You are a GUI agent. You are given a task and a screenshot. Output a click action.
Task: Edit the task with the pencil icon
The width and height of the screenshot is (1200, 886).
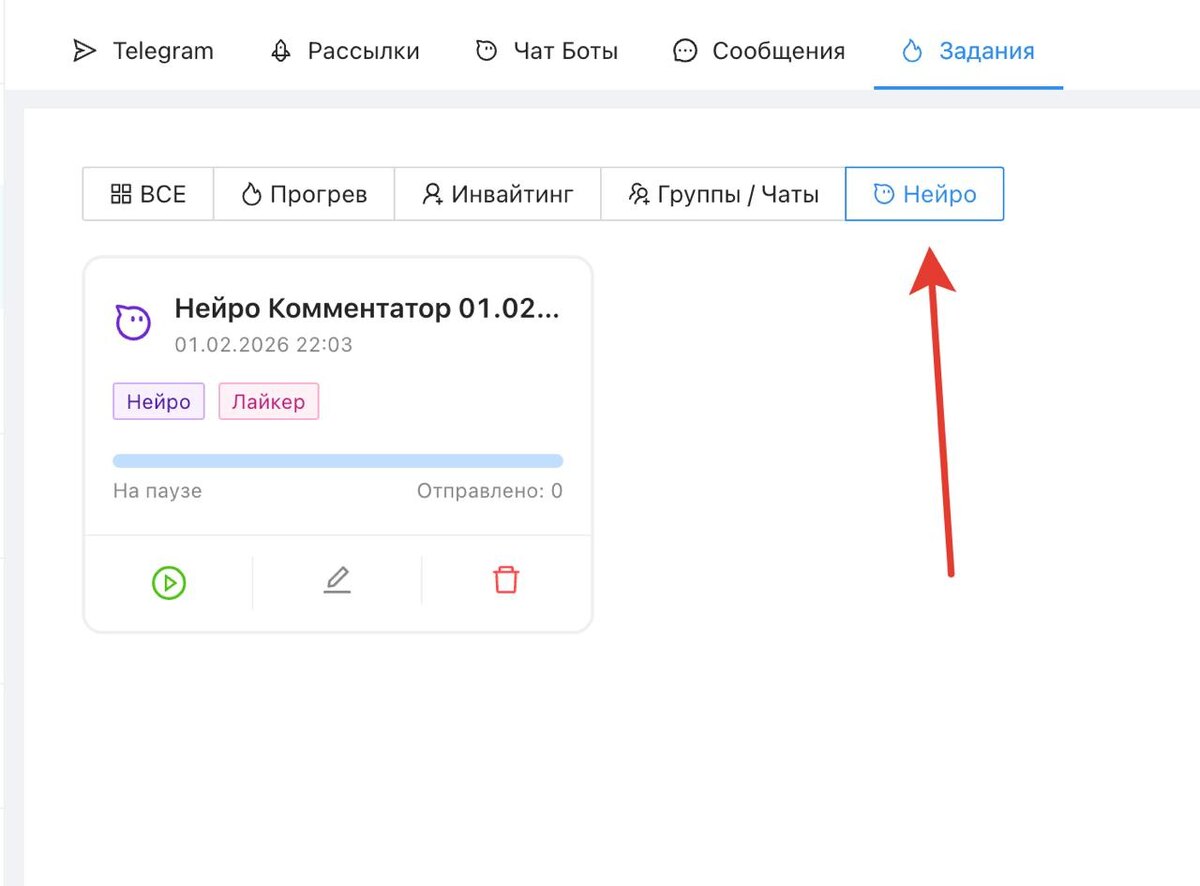[337, 581]
